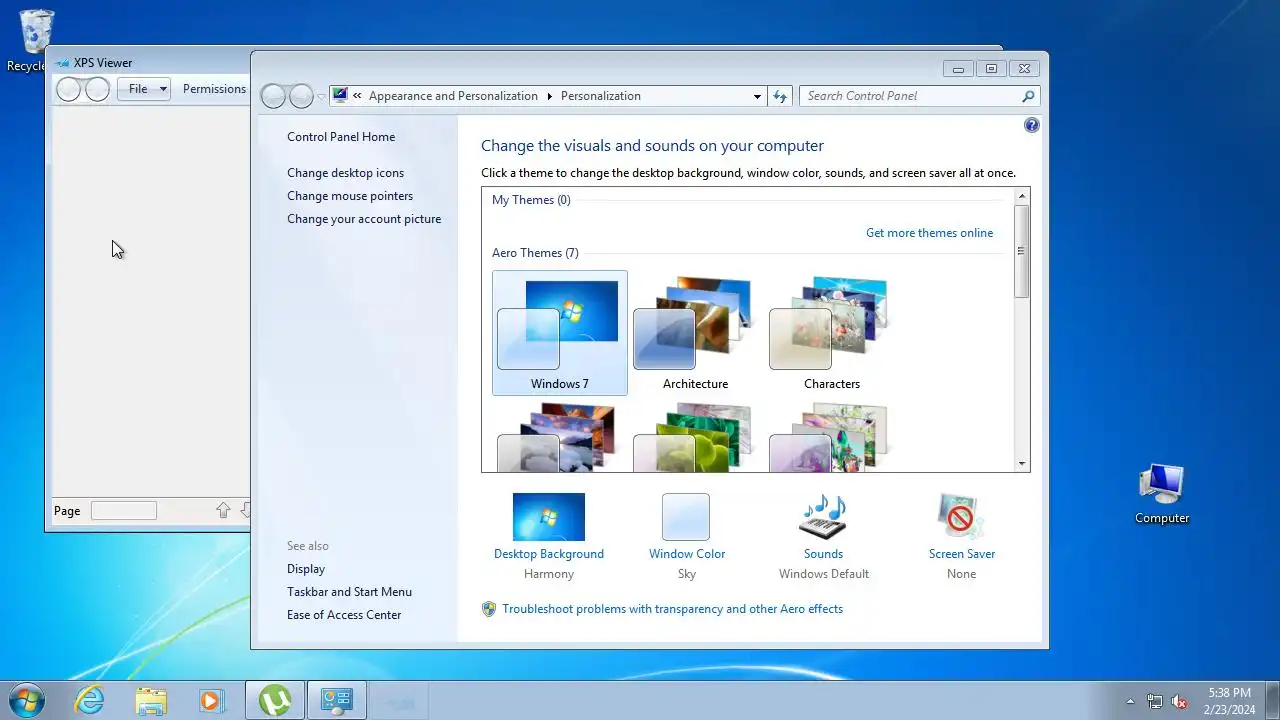Open File menu in XPS Viewer
This screenshot has width=1280, height=720.
click(x=144, y=89)
